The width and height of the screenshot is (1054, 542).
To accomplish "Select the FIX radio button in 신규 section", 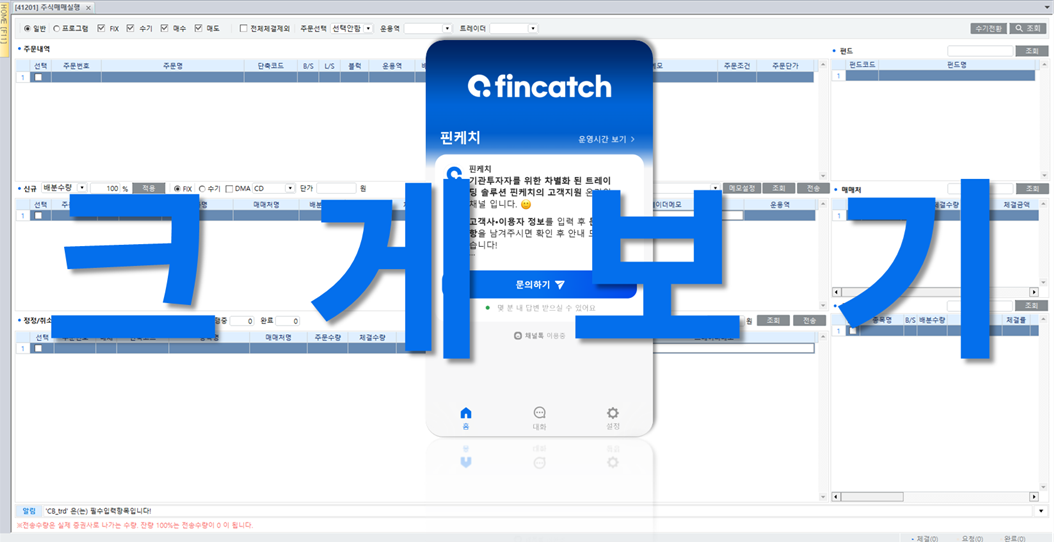I will click(177, 189).
